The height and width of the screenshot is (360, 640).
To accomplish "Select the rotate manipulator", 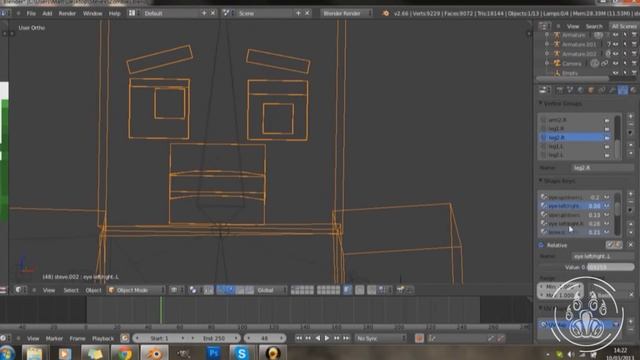I will pyautogui.click(x=240, y=290).
